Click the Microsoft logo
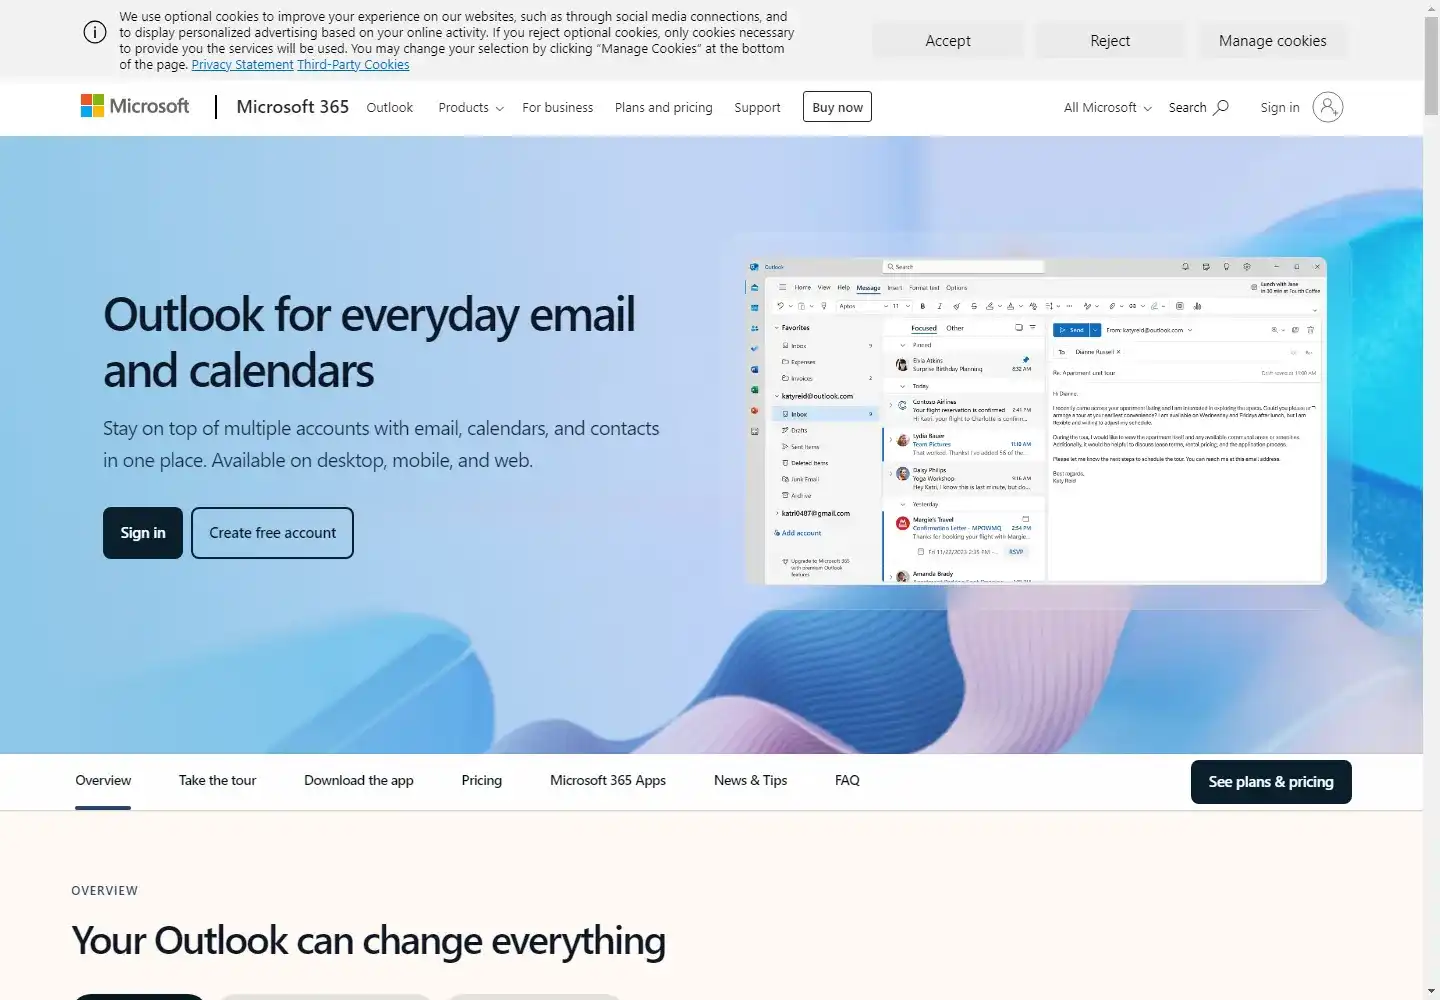The width and height of the screenshot is (1440, 1000). (135, 106)
